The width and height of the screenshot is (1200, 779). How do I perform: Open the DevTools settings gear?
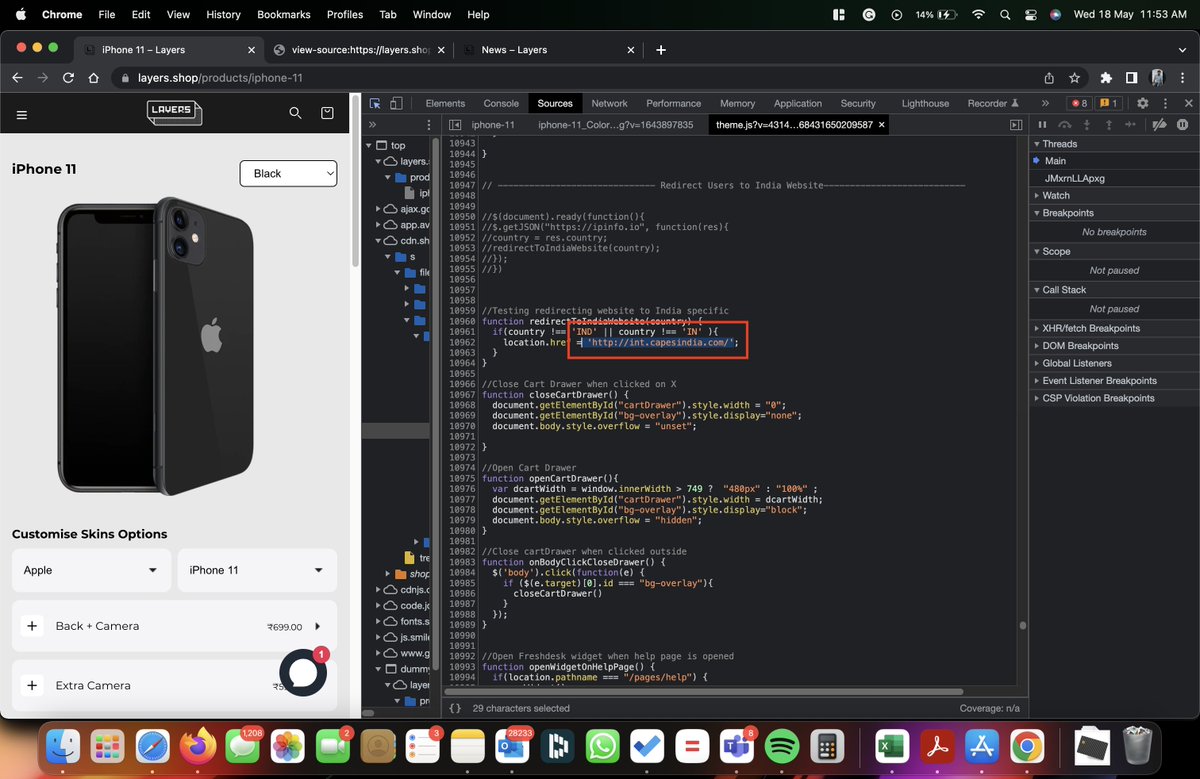(1143, 103)
